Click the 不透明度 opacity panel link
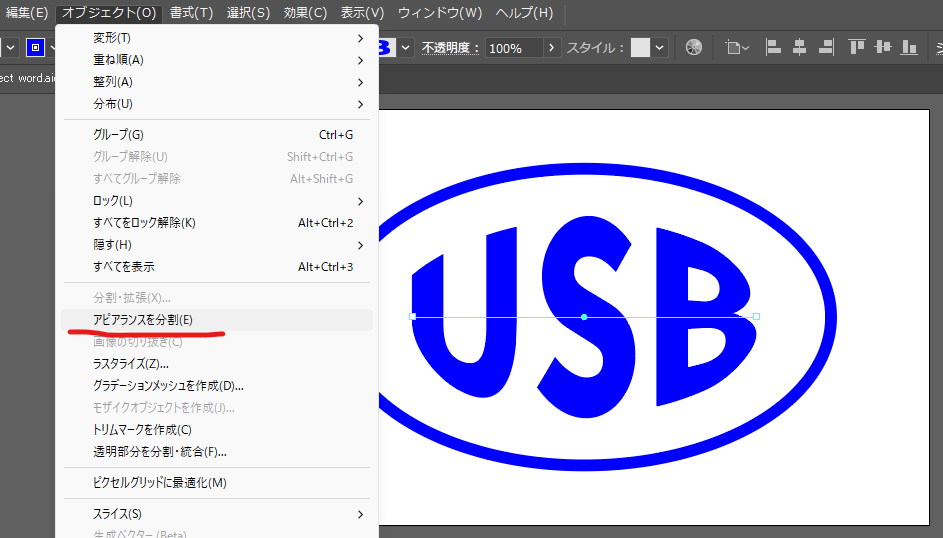Screen dimensions: 943x538 [449, 47]
